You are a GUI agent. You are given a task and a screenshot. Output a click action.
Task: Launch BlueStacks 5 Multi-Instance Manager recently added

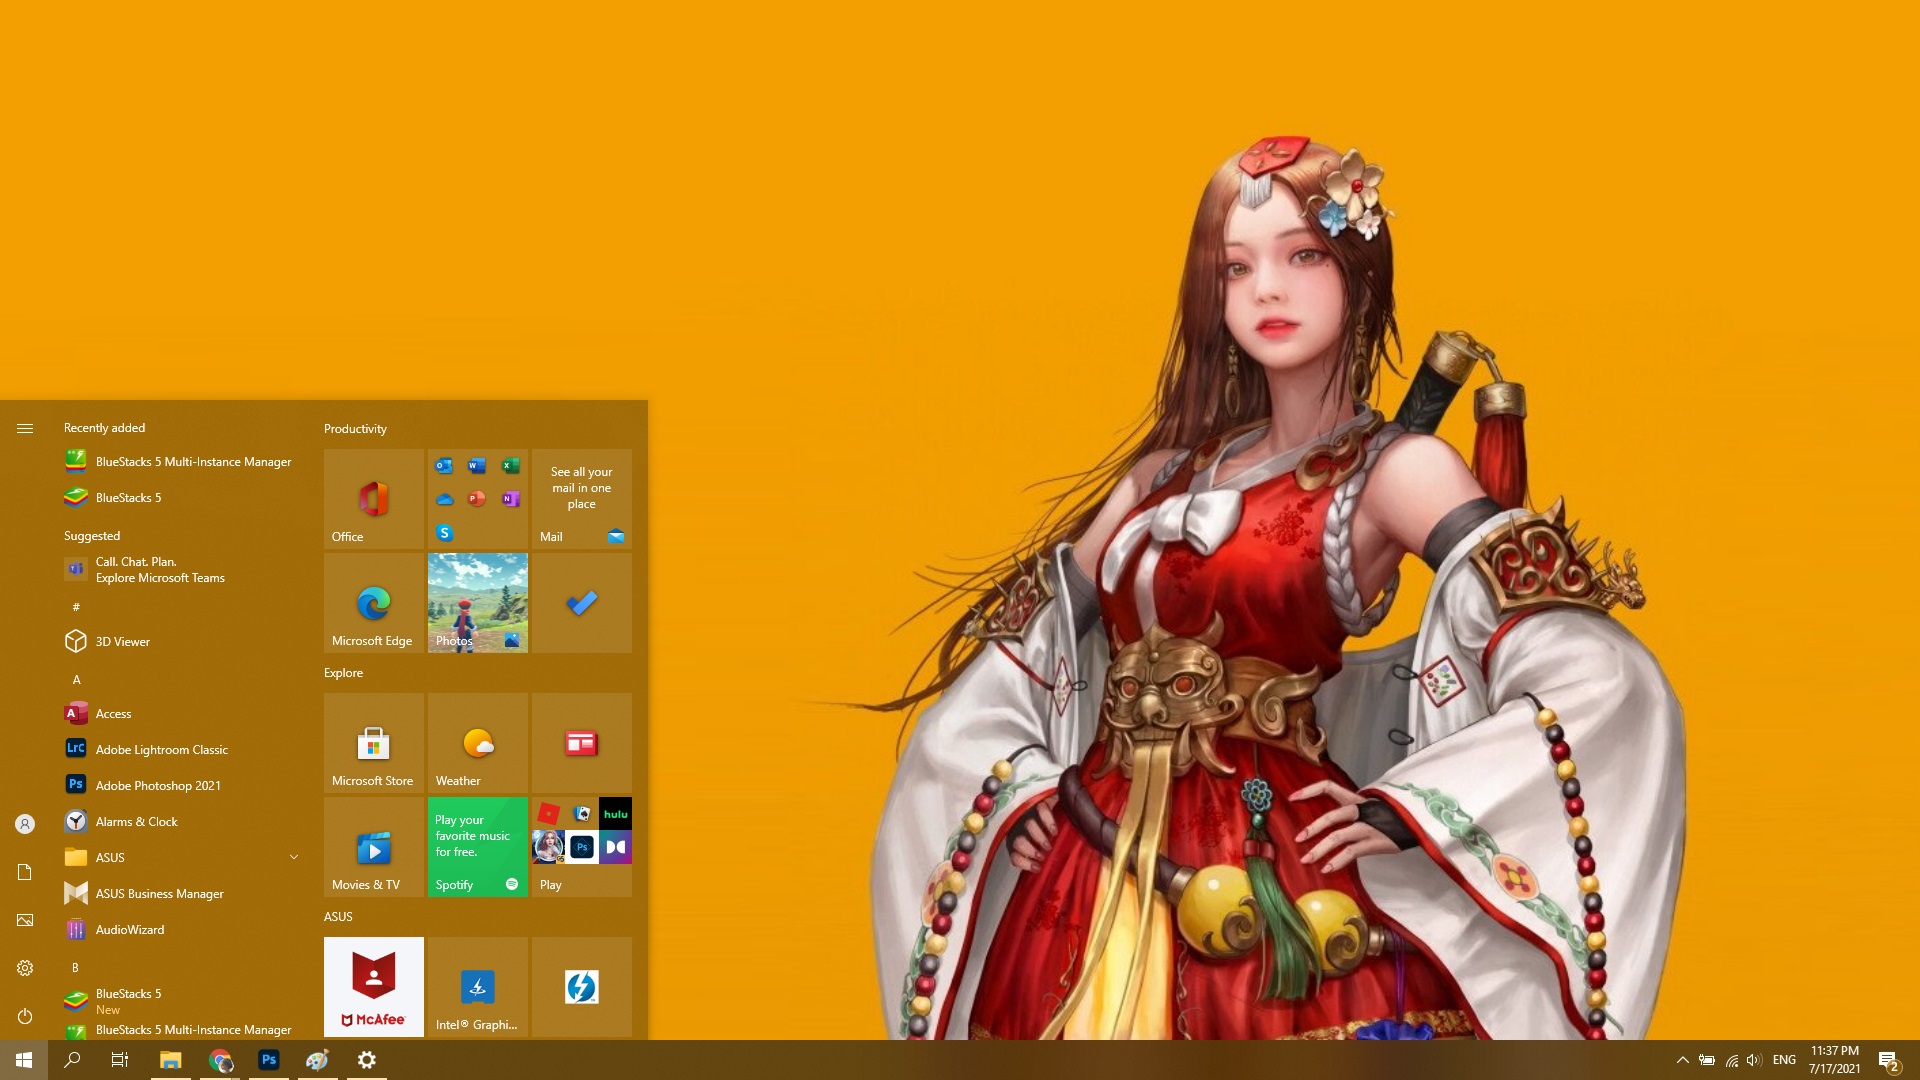point(182,462)
